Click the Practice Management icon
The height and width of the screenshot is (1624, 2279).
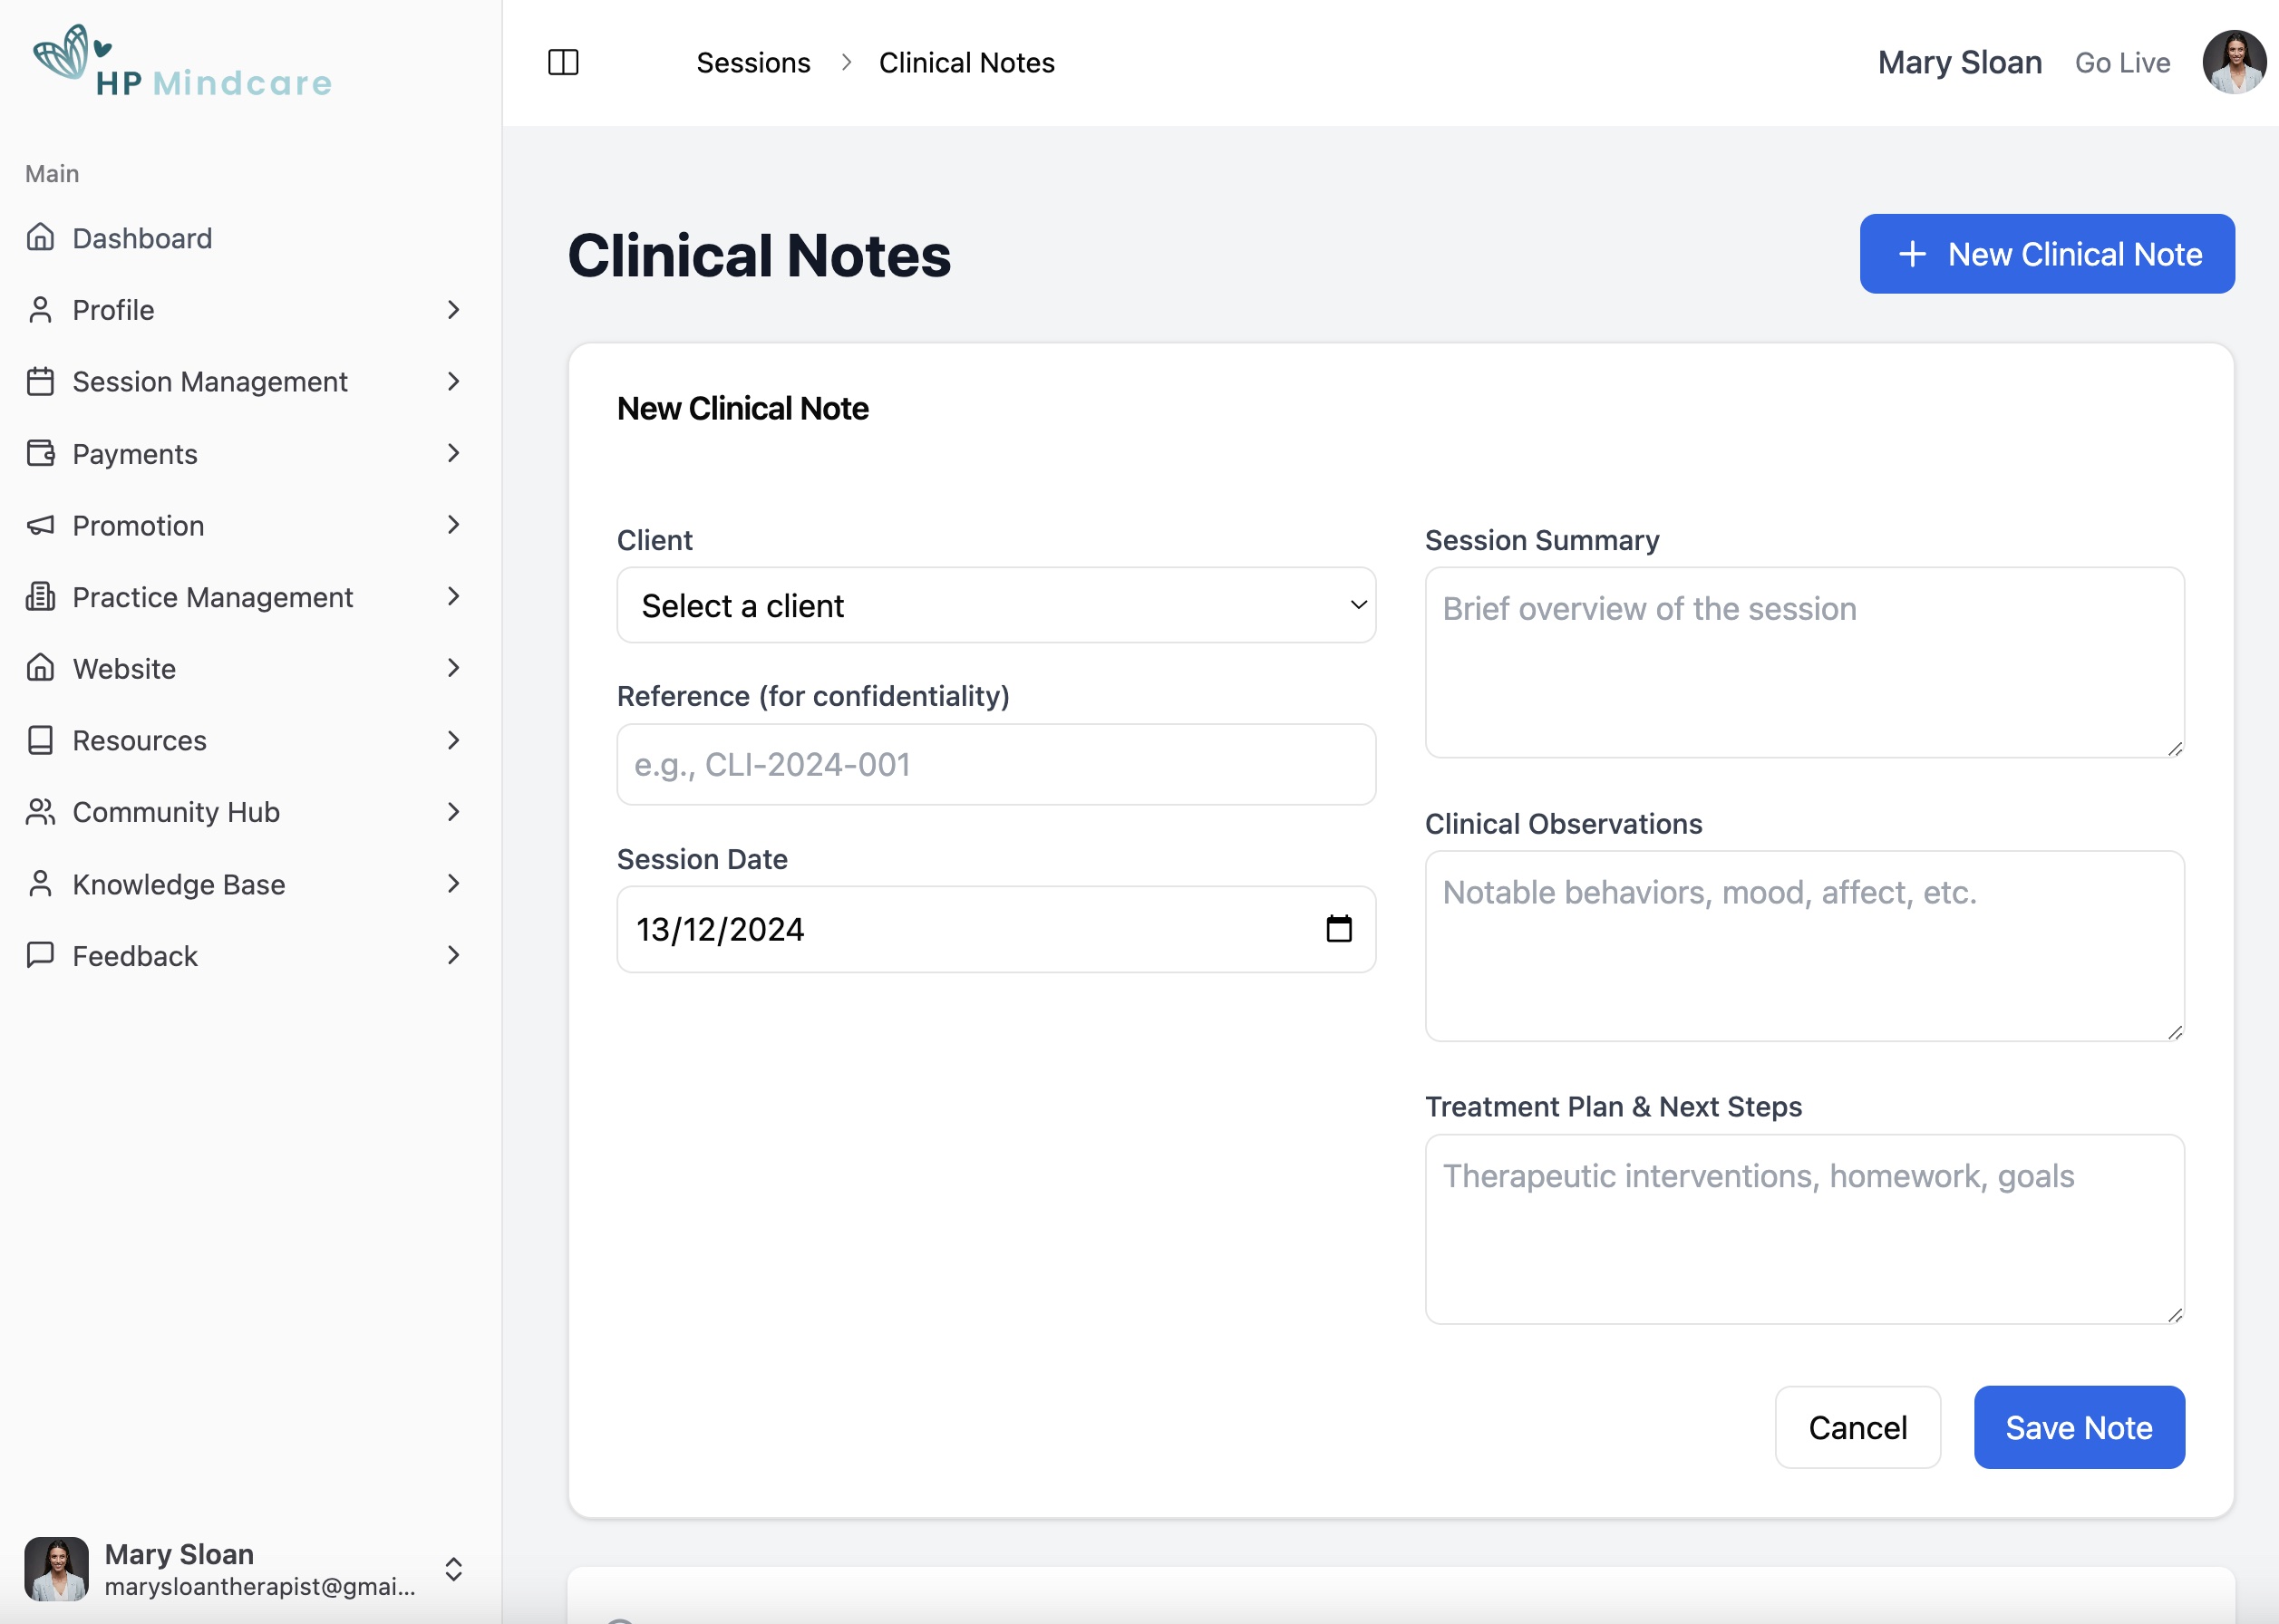[x=41, y=594]
